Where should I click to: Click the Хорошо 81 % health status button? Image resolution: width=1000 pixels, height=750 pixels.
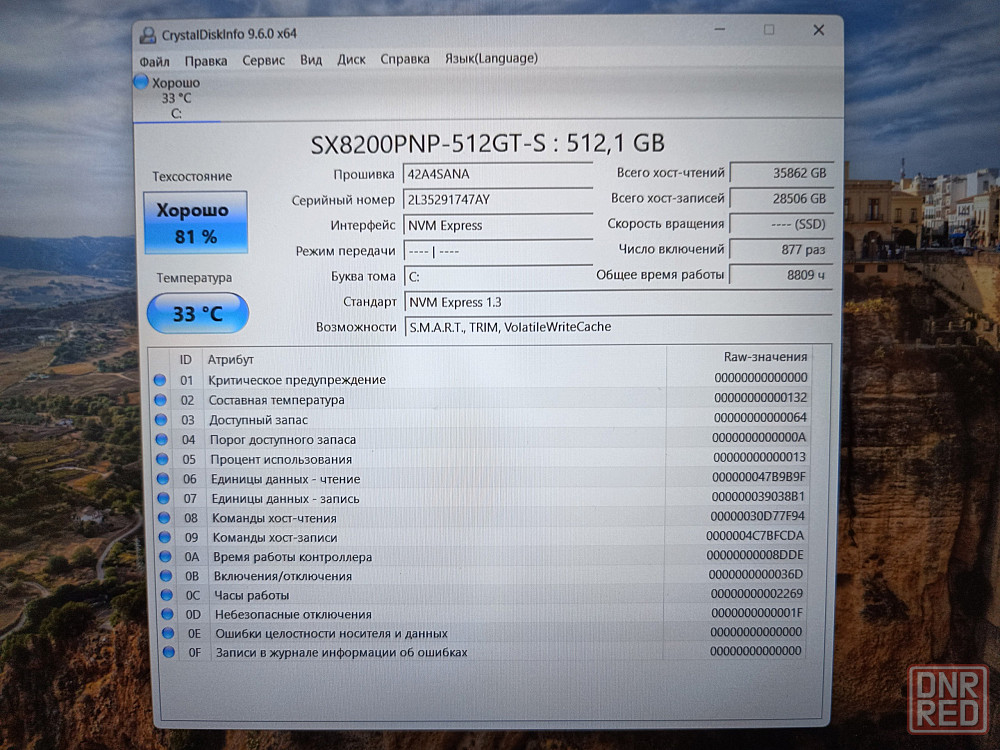pyautogui.click(x=195, y=223)
